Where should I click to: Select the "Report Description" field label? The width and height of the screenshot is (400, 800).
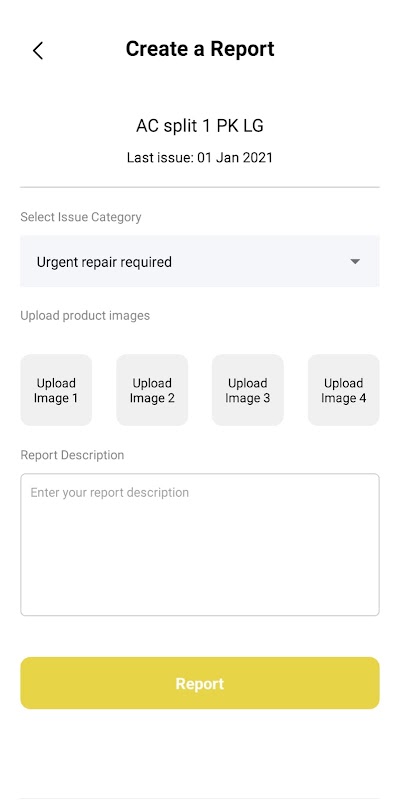pos(72,455)
